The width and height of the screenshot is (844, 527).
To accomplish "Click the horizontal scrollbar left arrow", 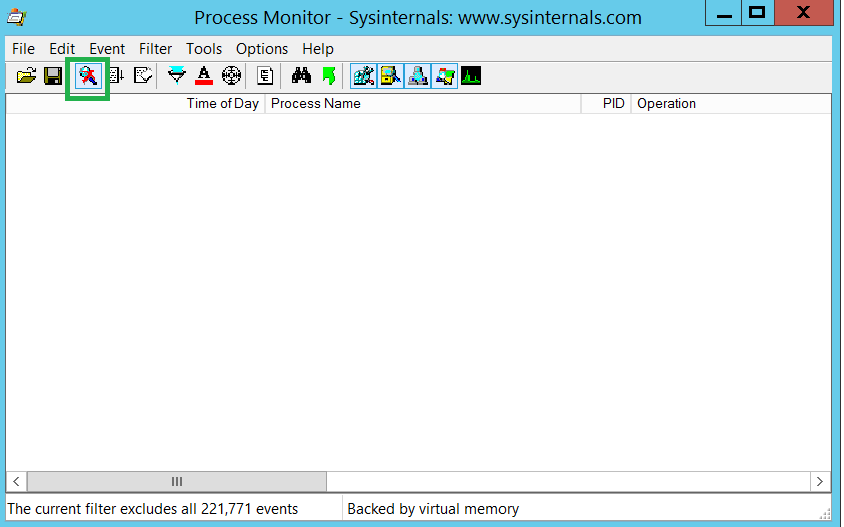I will pos(16,481).
